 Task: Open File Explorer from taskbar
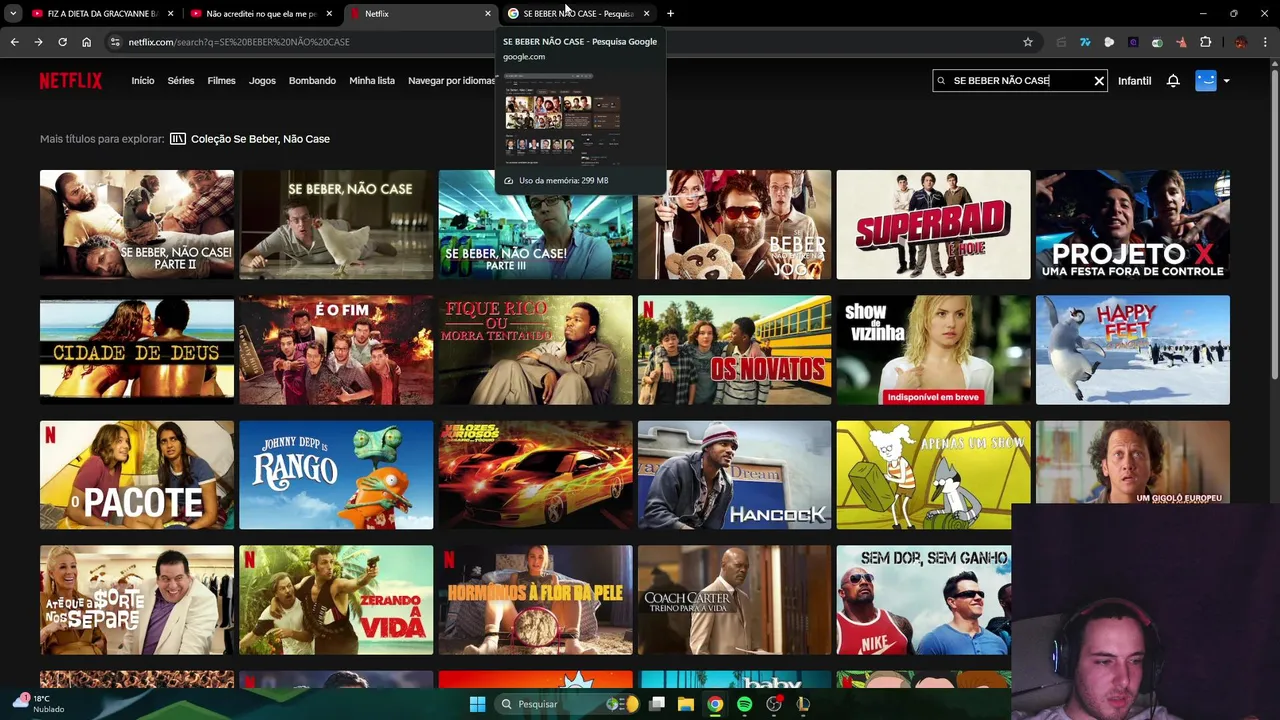coord(686,704)
